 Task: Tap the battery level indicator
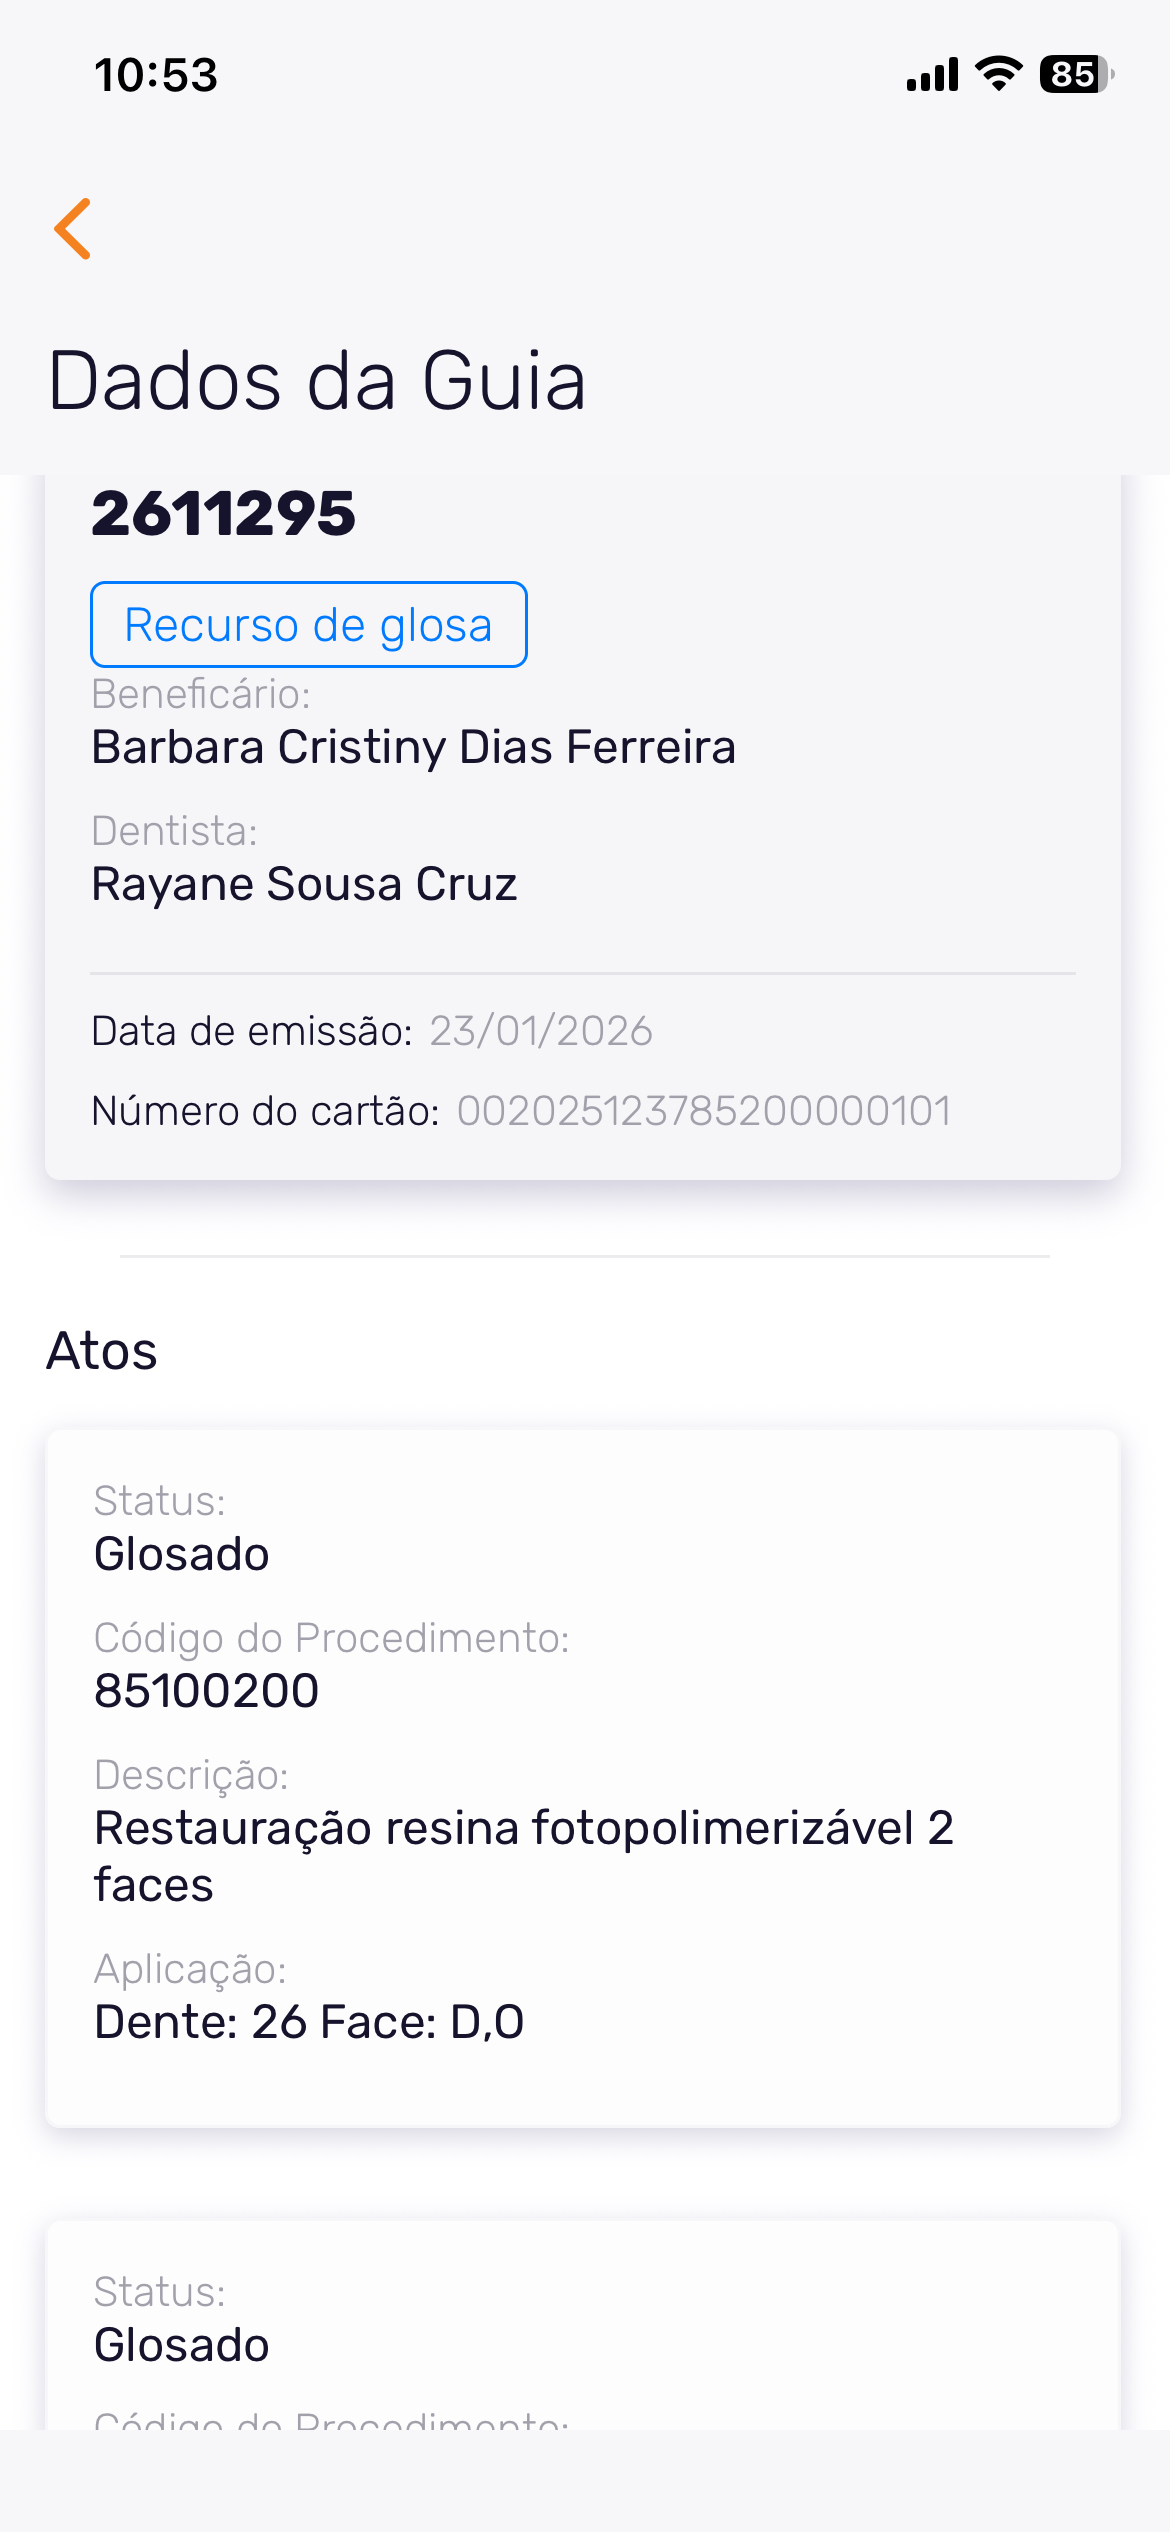[x=1076, y=75]
